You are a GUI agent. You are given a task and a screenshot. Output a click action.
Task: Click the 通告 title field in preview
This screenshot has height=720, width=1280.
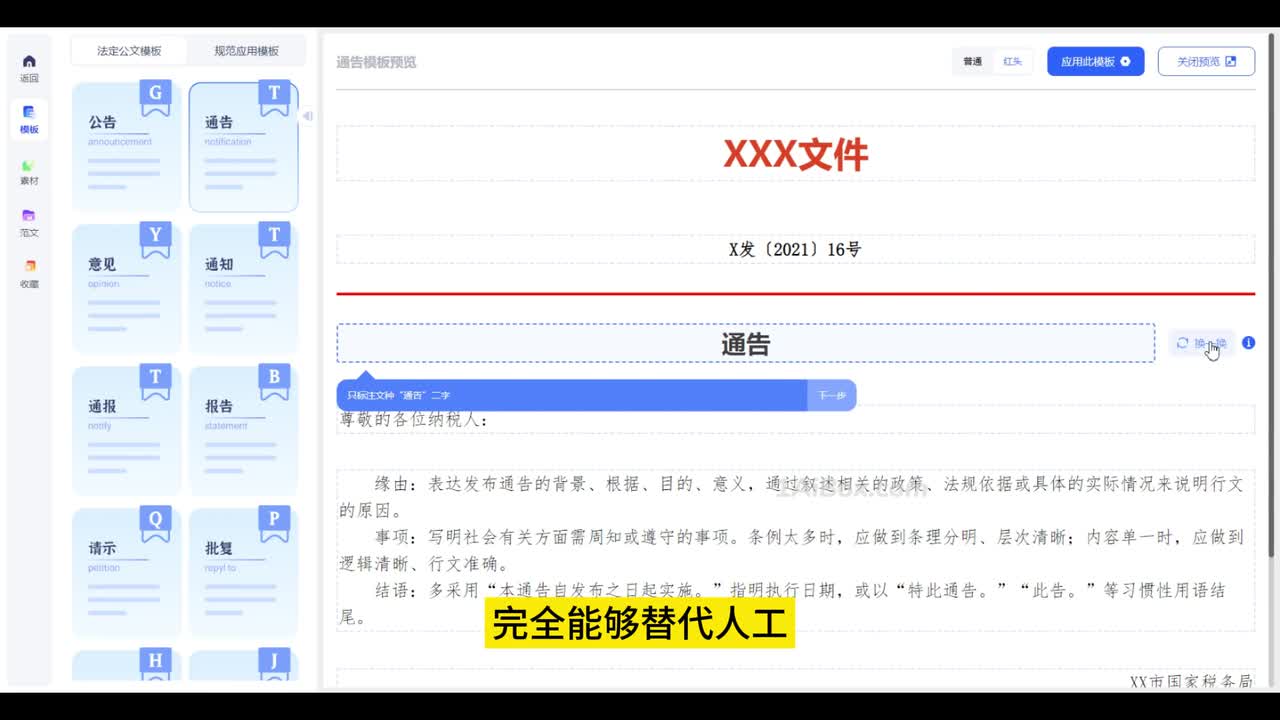point(745,344)
